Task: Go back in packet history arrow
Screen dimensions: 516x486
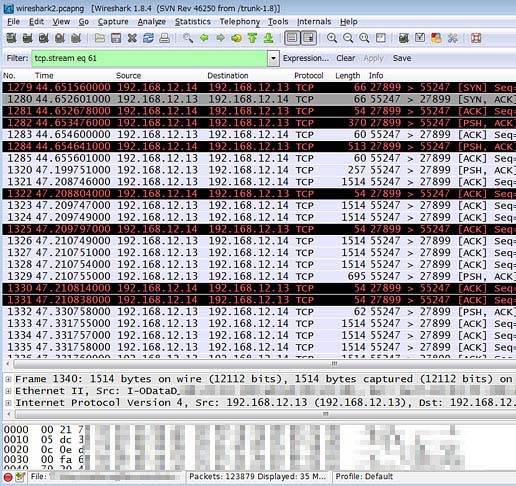Action: click(x=204, y=38)
